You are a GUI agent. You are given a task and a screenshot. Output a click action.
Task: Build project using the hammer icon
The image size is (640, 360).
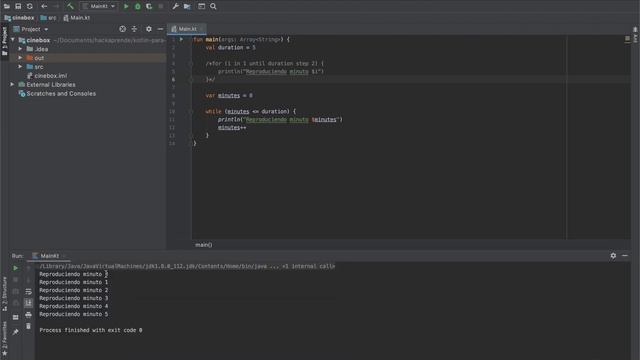(x=71, y=6)
